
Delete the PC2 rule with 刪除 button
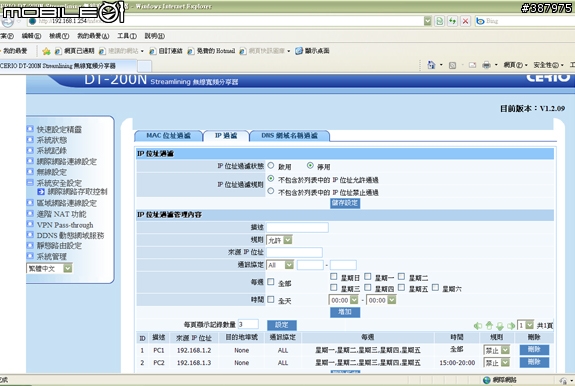[534, 363]
